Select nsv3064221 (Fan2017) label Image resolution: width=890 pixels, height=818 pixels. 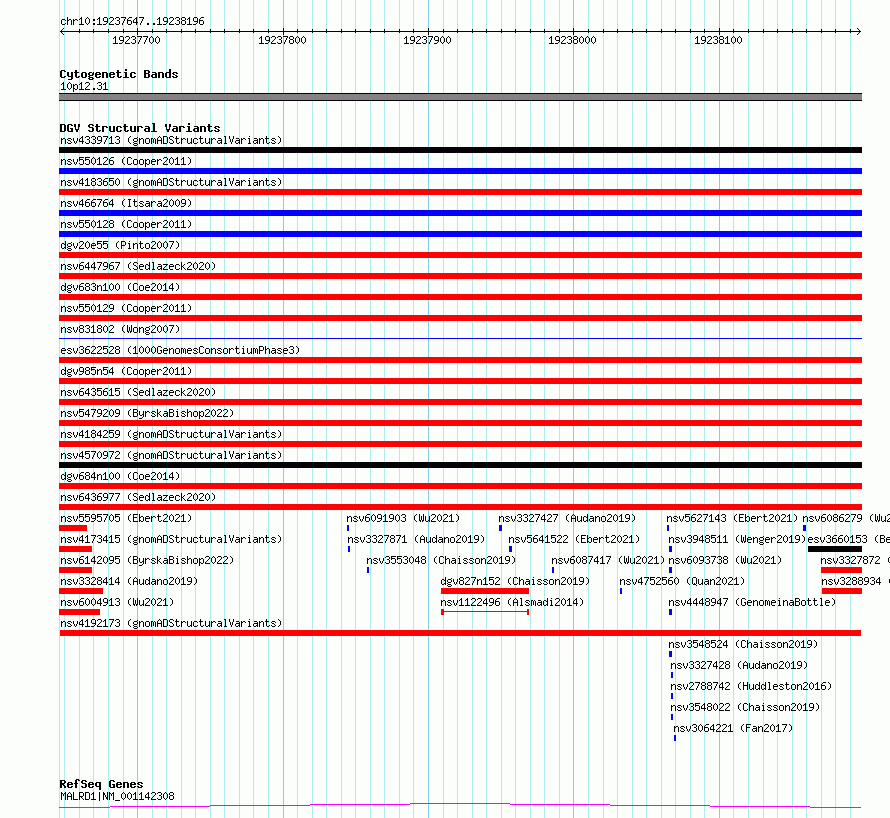point(733,728)
